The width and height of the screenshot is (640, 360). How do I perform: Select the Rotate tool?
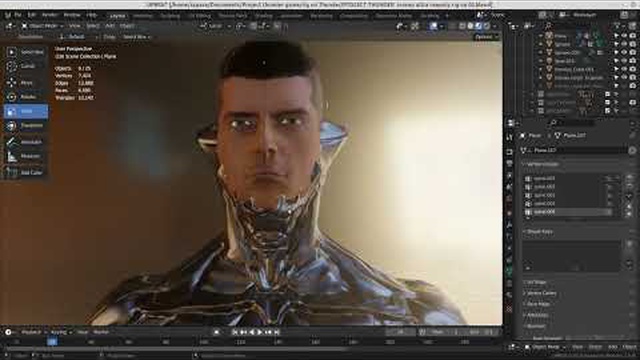tap(26, 97)
